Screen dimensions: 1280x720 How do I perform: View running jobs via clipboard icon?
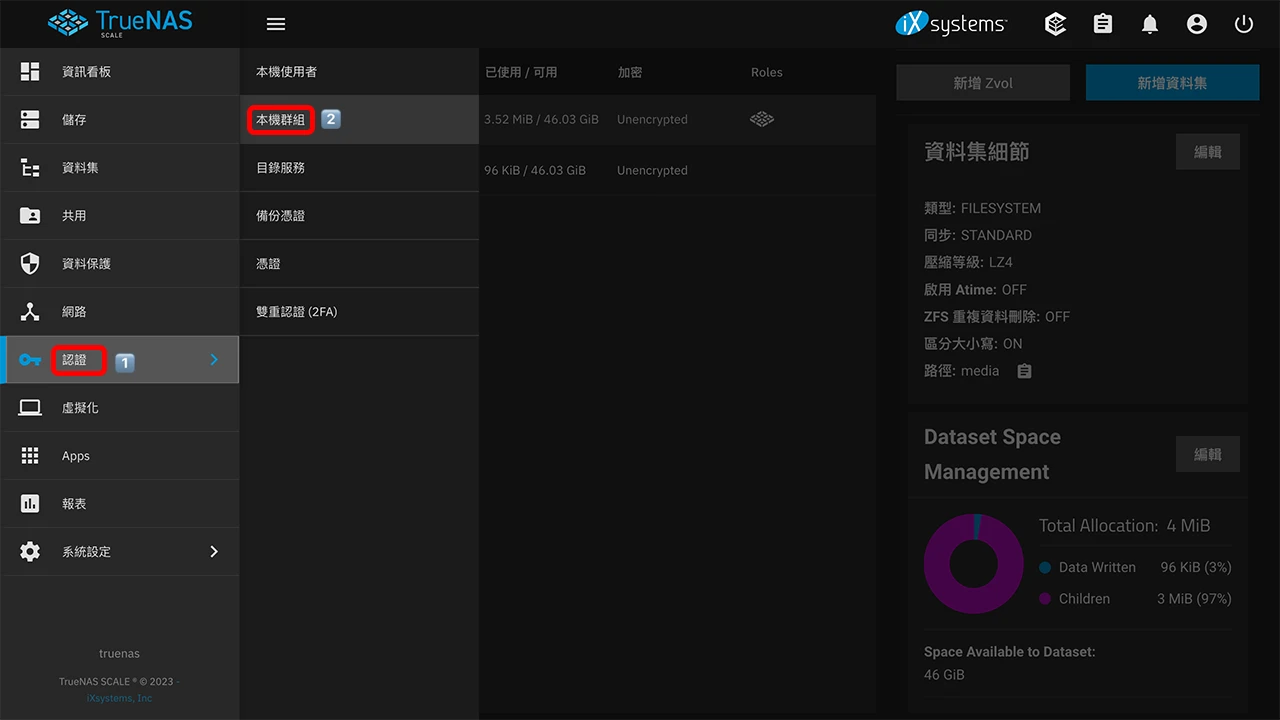pos(1102,24)
